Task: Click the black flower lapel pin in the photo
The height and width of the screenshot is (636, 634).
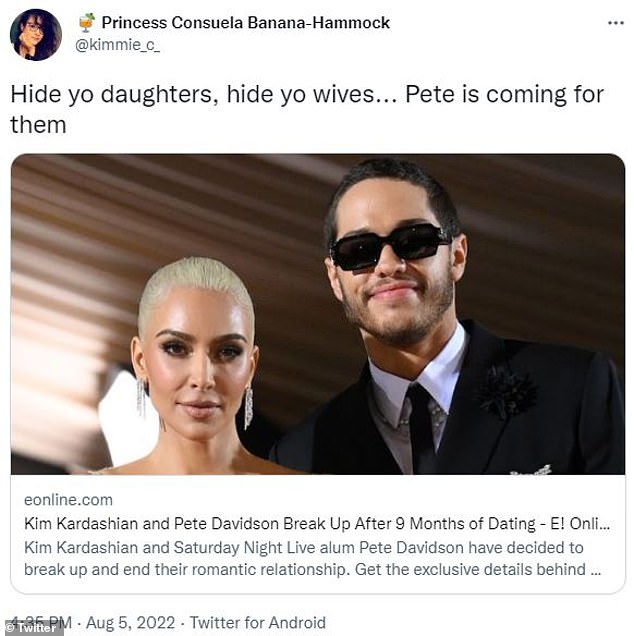Action: (x=506, y=391)
